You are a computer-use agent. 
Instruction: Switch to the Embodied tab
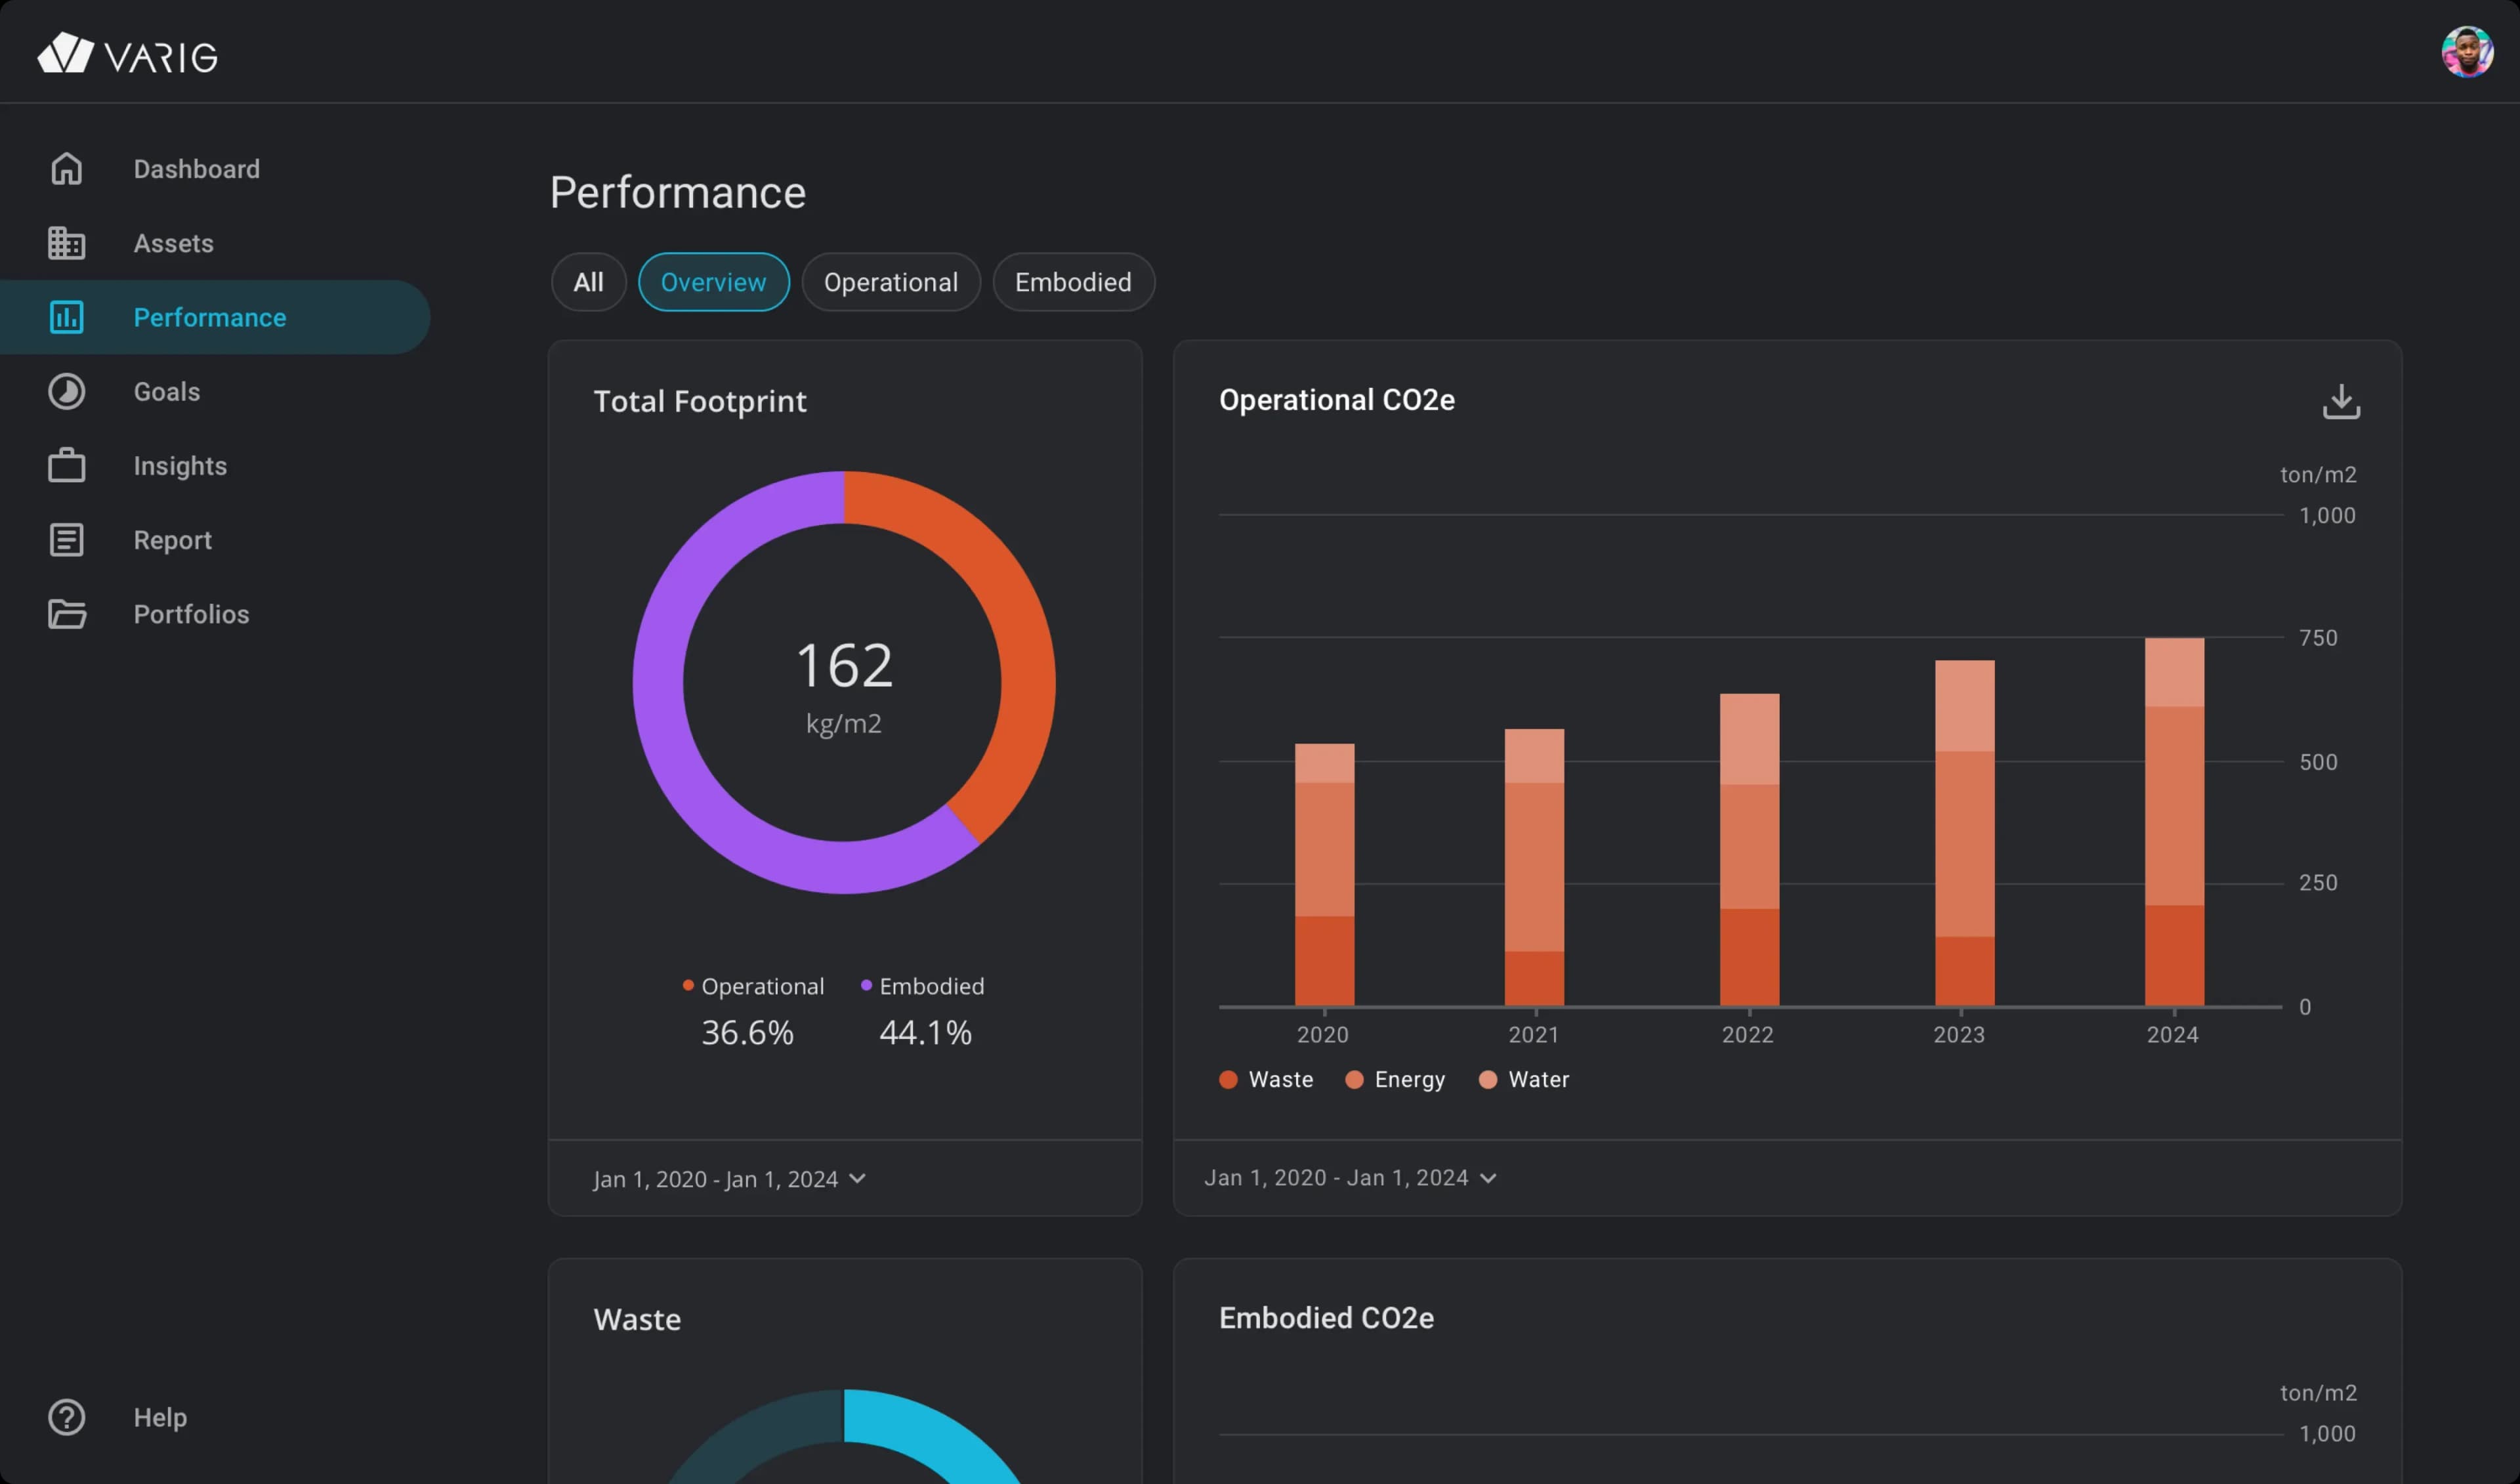tap(1073, 282)
